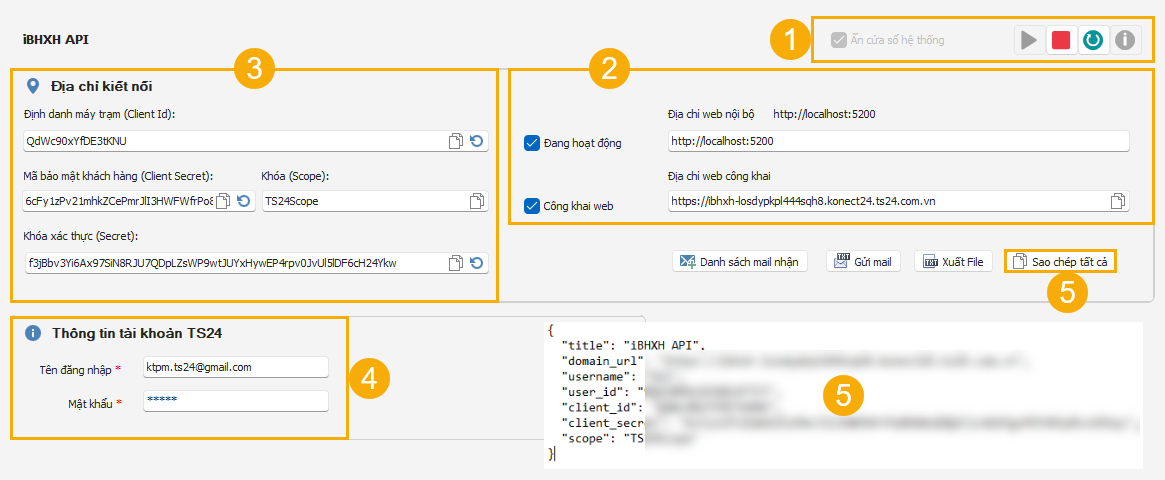Viewport: 1165px width, 480px height.
Task: Copy the public web address
Action: [x=1117, y=201]
